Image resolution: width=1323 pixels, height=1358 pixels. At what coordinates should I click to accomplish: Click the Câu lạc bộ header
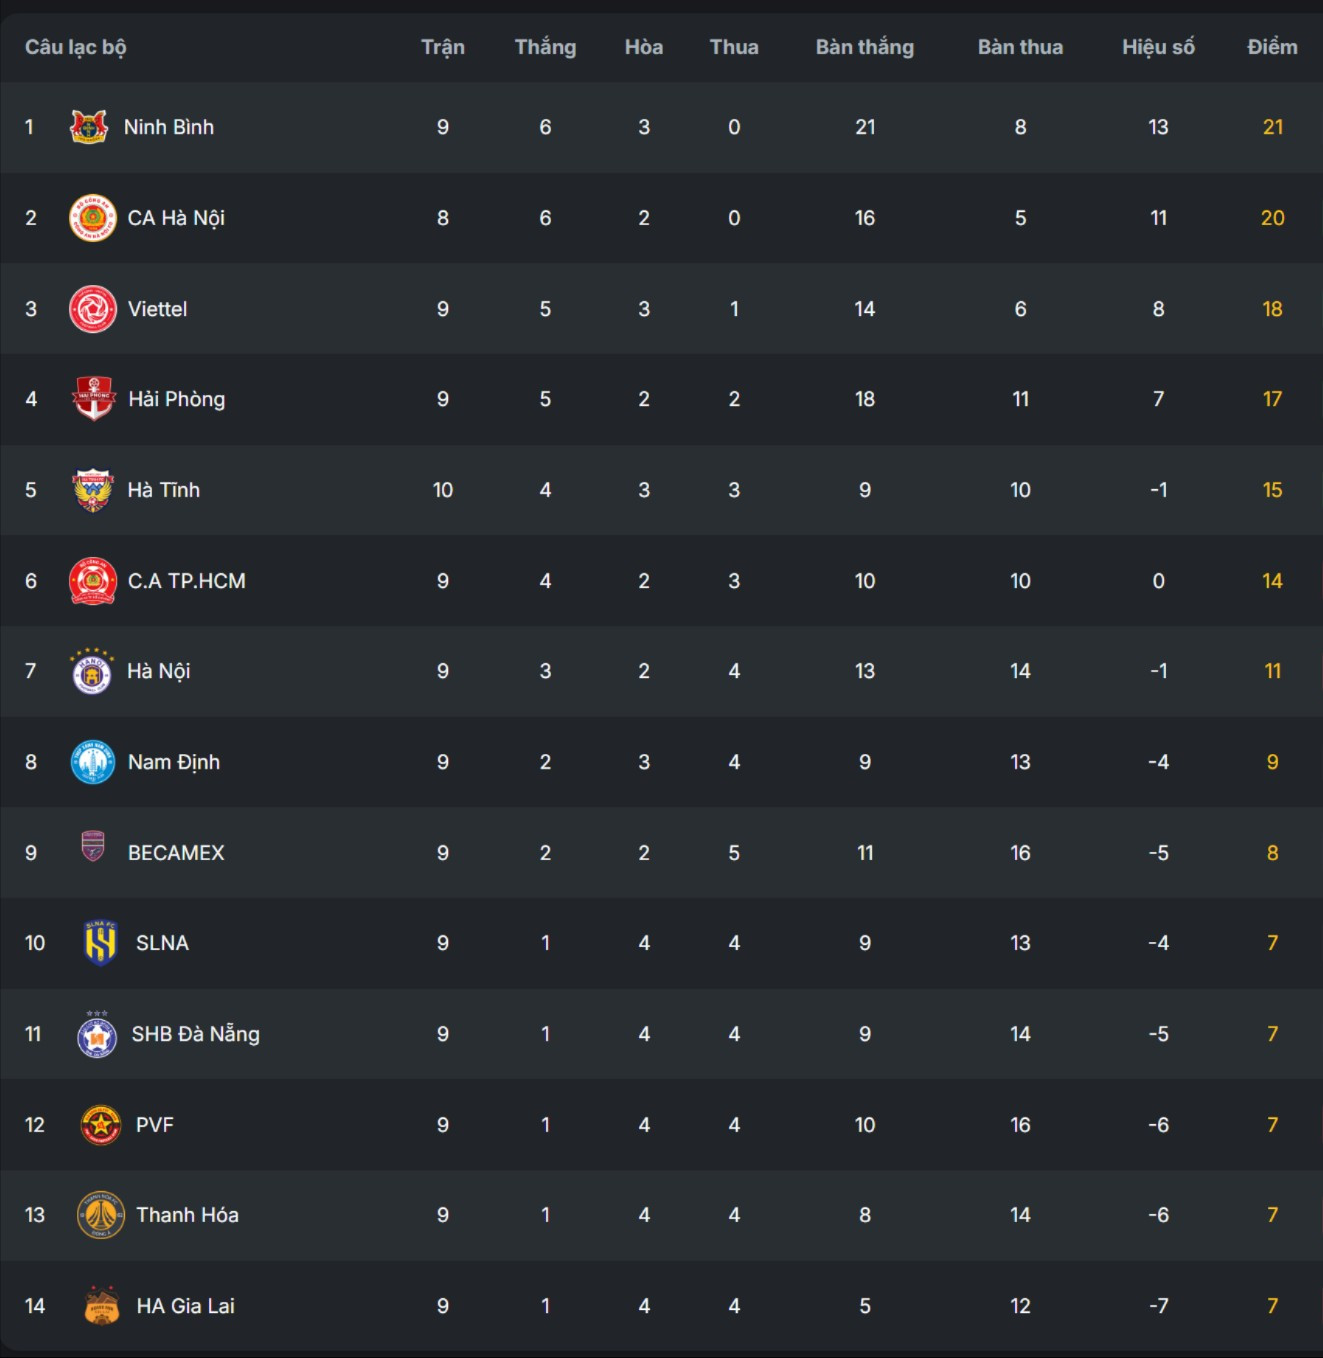pyautogui.click(x=76, y=47)
